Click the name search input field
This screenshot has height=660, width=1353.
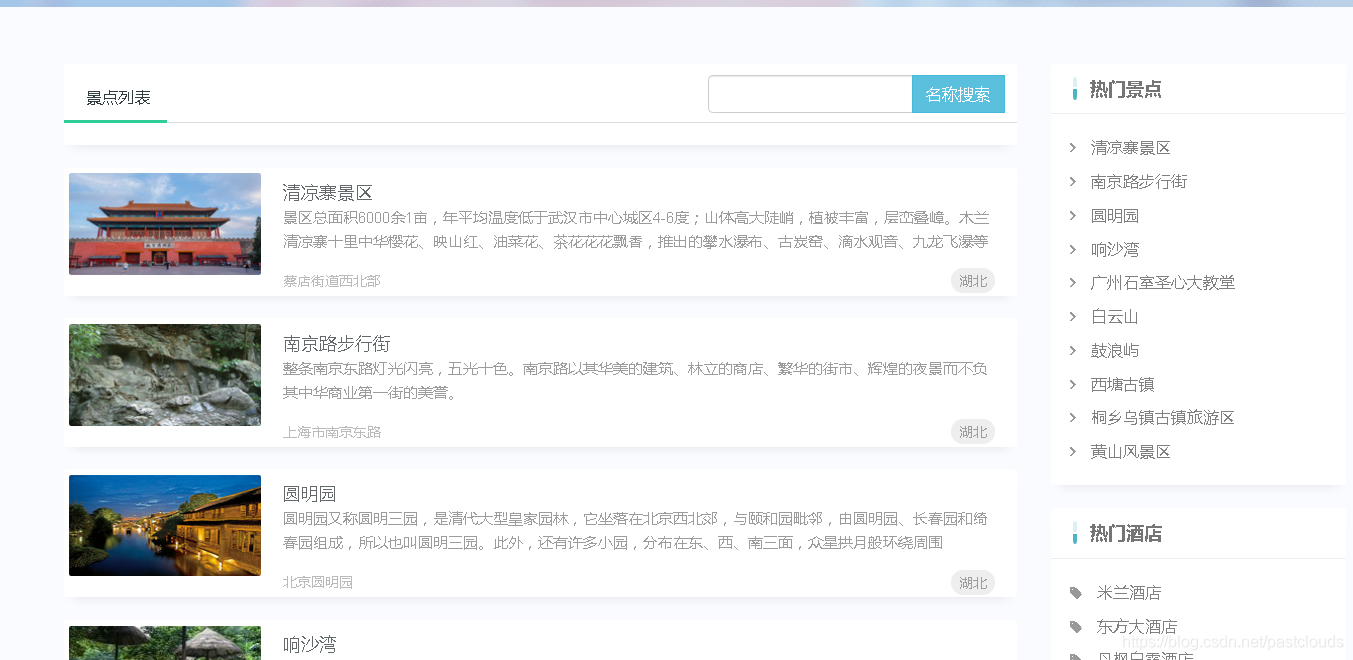[x=810, y=94]
